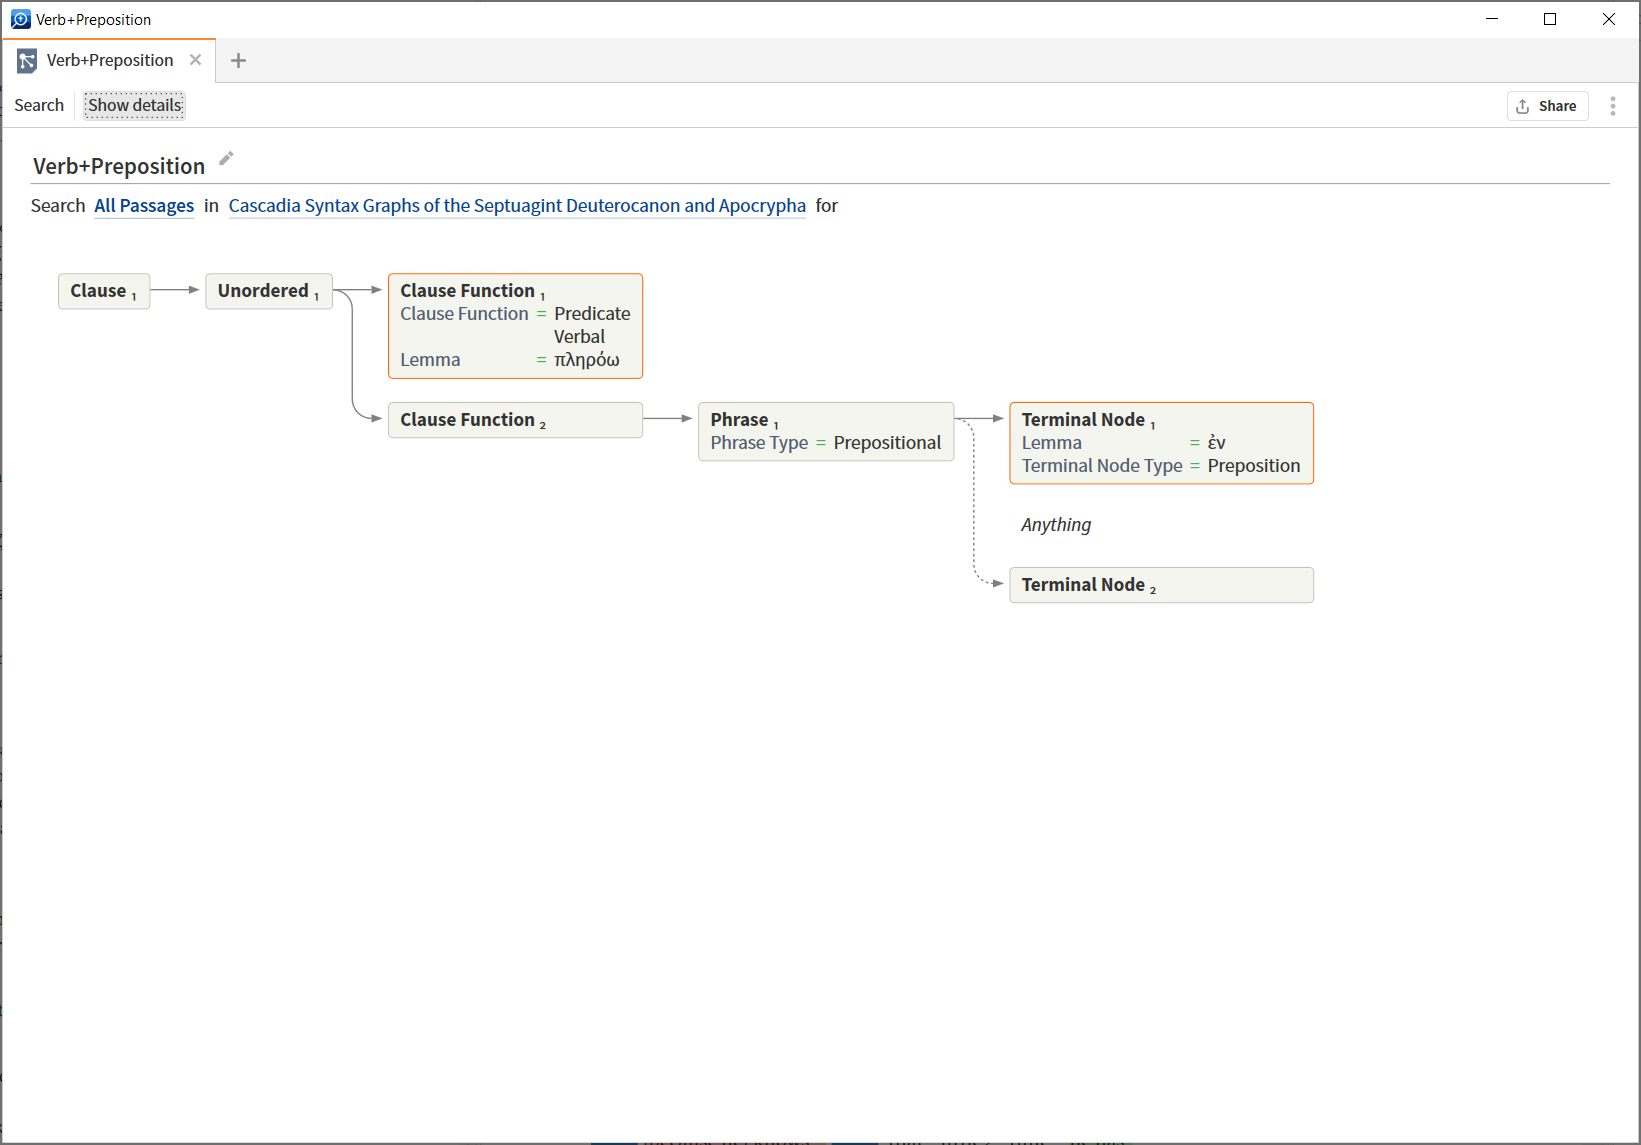Select the Terminal Node 2 box

(1160, 585)
